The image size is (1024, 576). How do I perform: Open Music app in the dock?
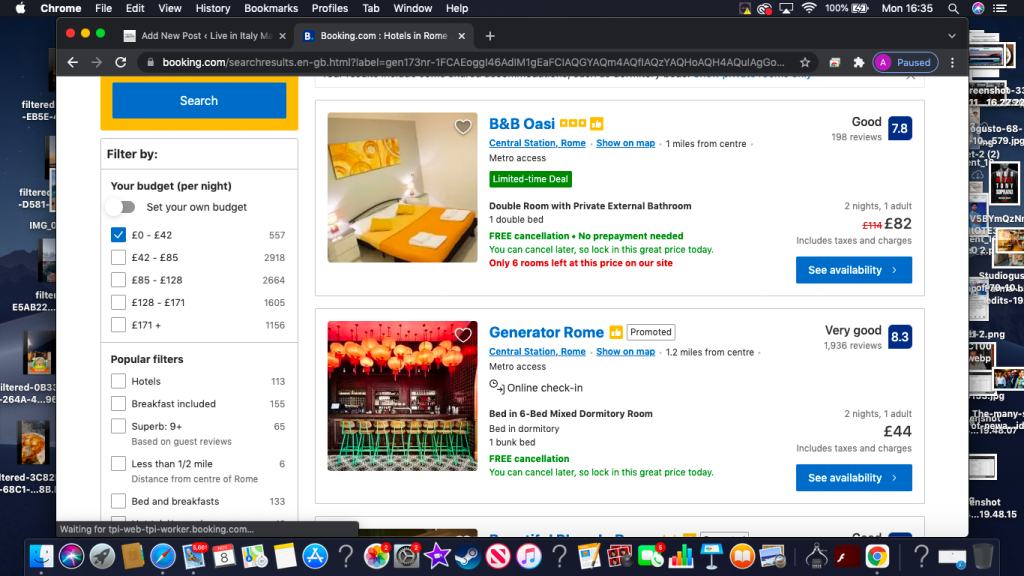tap(528, 556)
